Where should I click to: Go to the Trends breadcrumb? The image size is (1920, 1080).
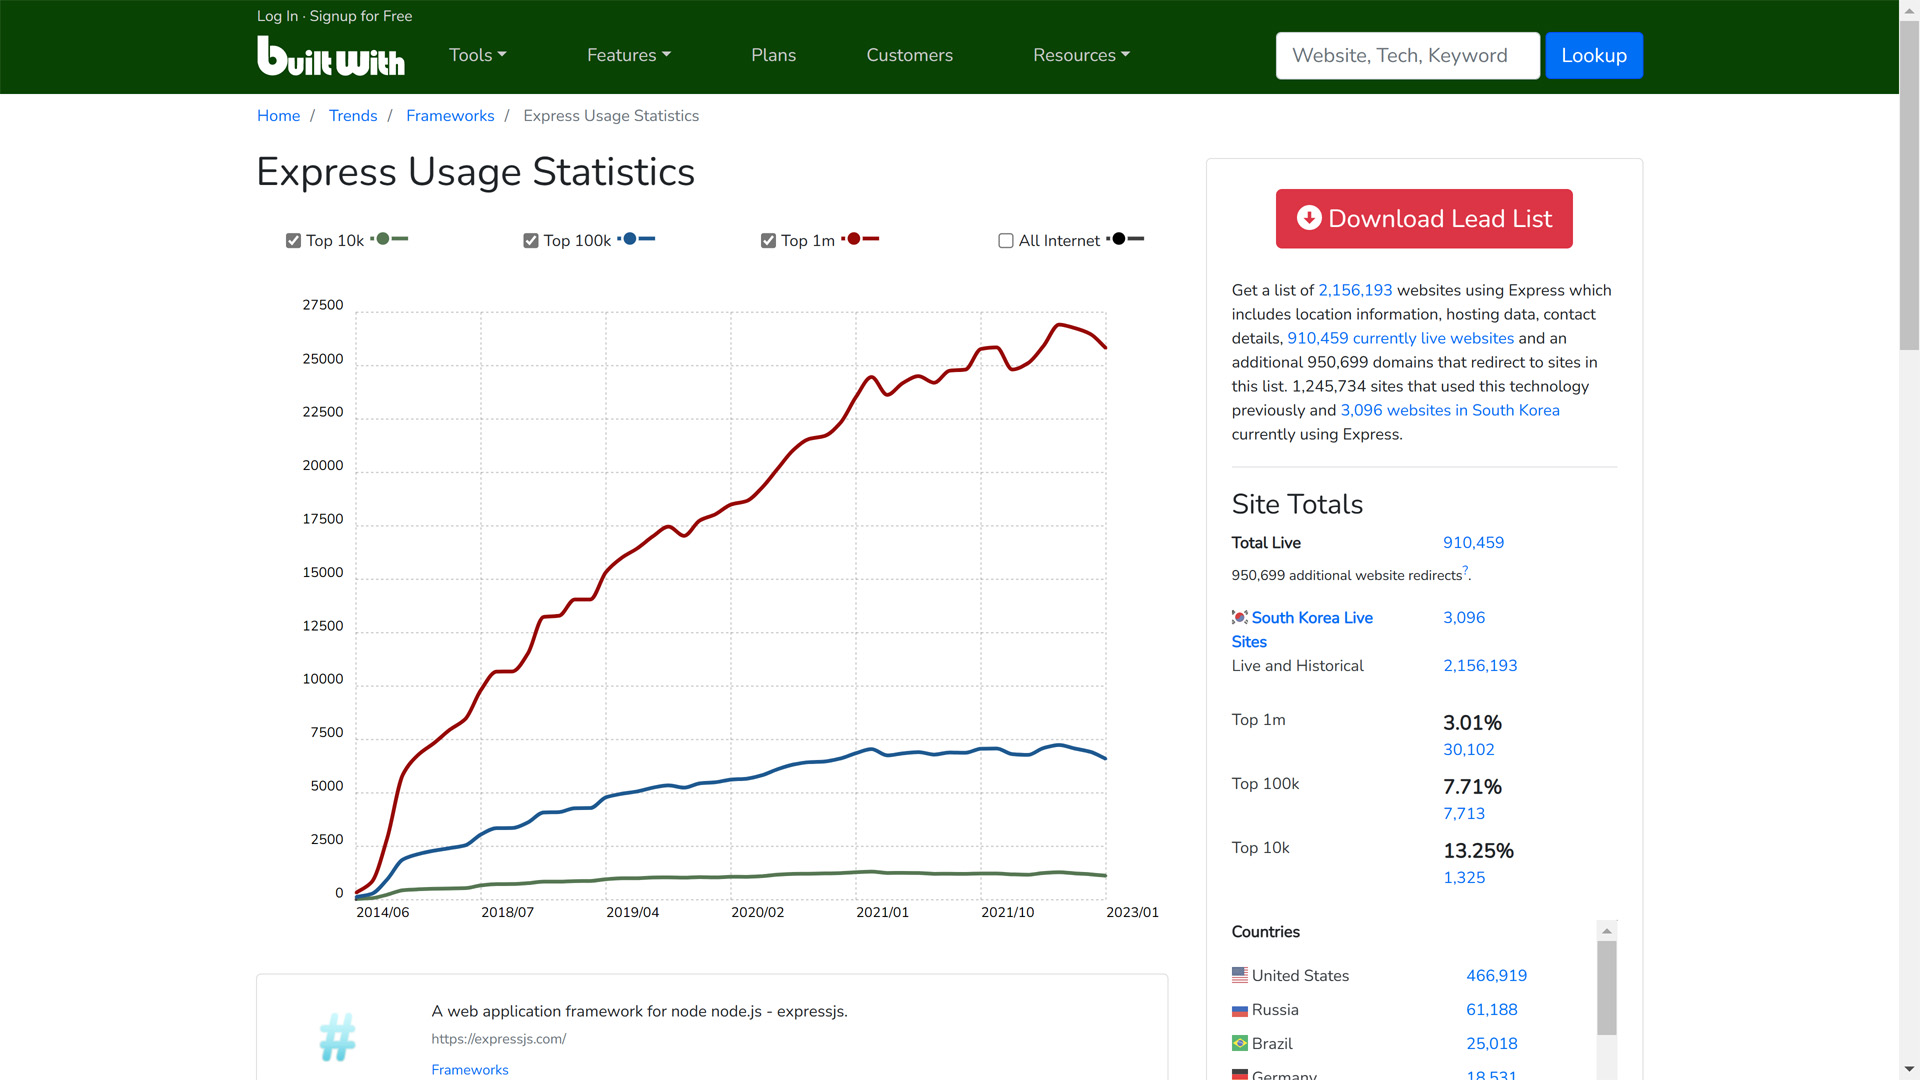tap(353, 116)
